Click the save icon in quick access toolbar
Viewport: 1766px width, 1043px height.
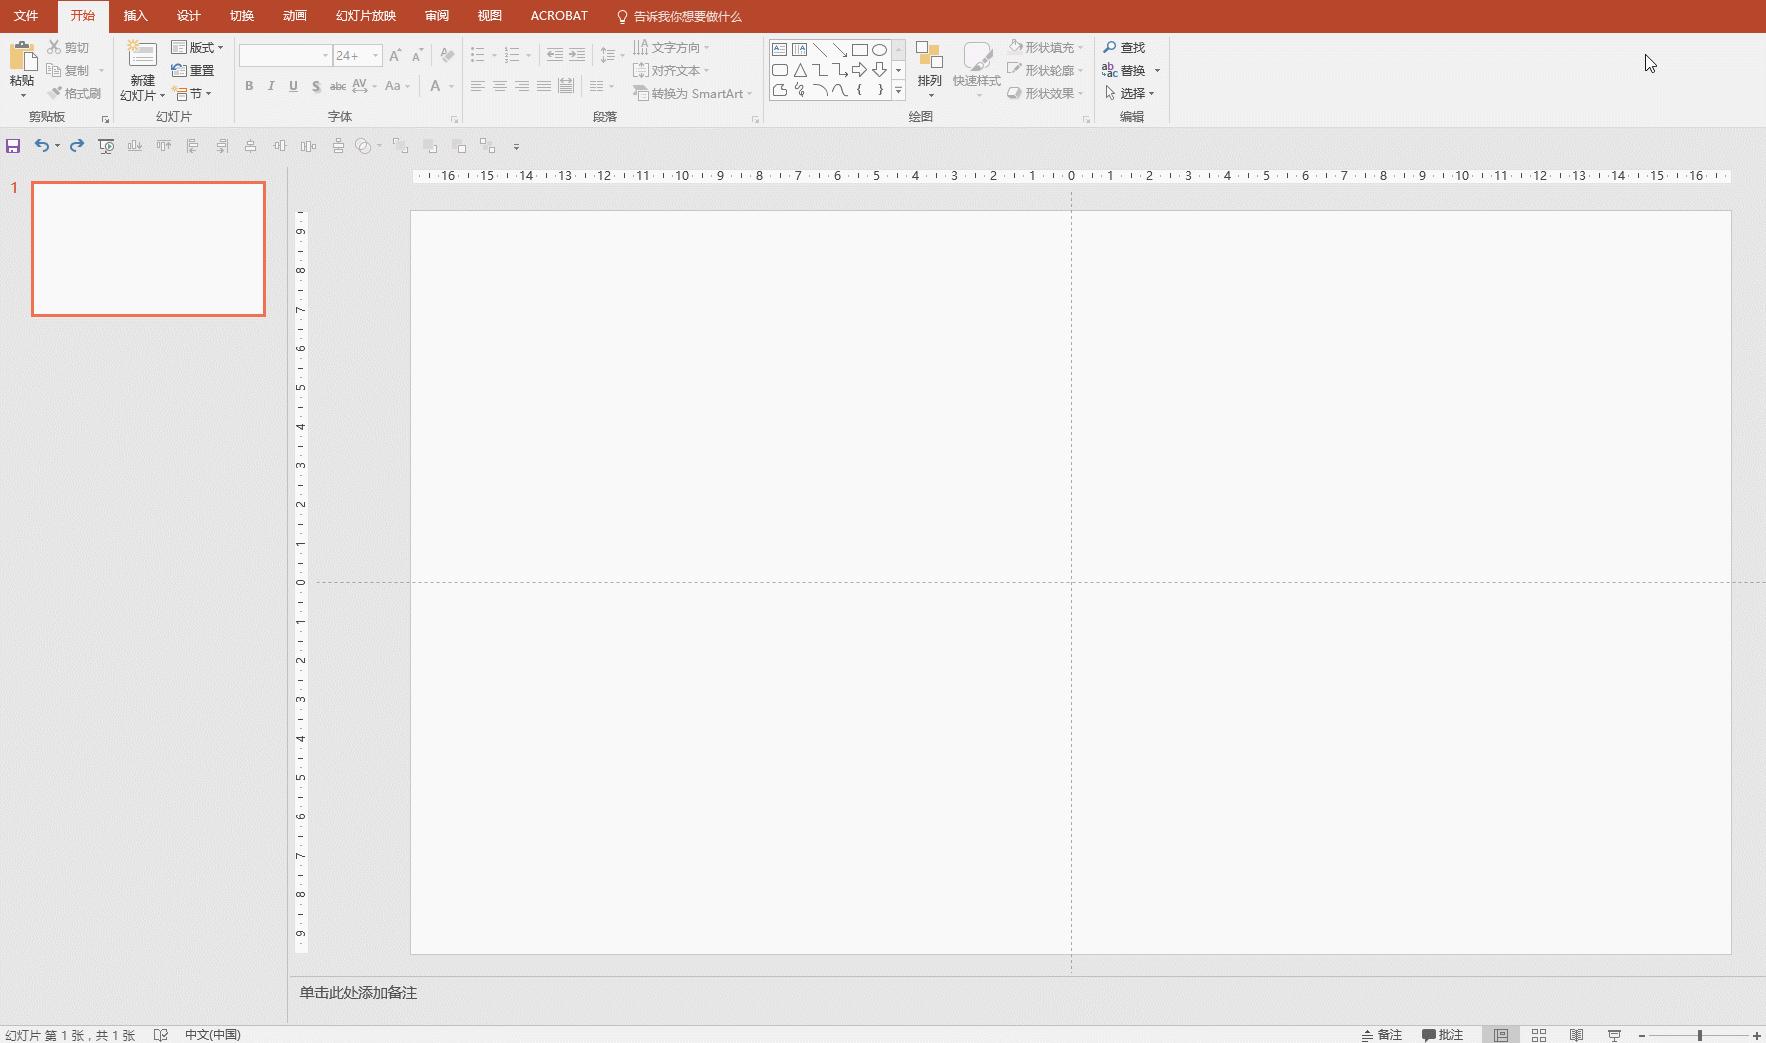click(x=13, y=146)
